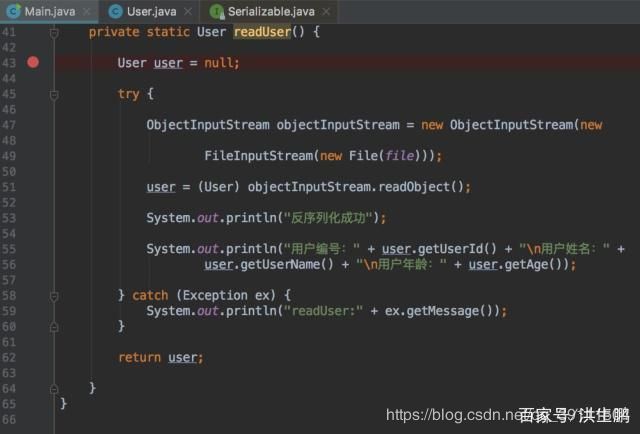Click the Serializable.java interface file icon
This screenshot has width=640, height=434.
tap(217, 11)
